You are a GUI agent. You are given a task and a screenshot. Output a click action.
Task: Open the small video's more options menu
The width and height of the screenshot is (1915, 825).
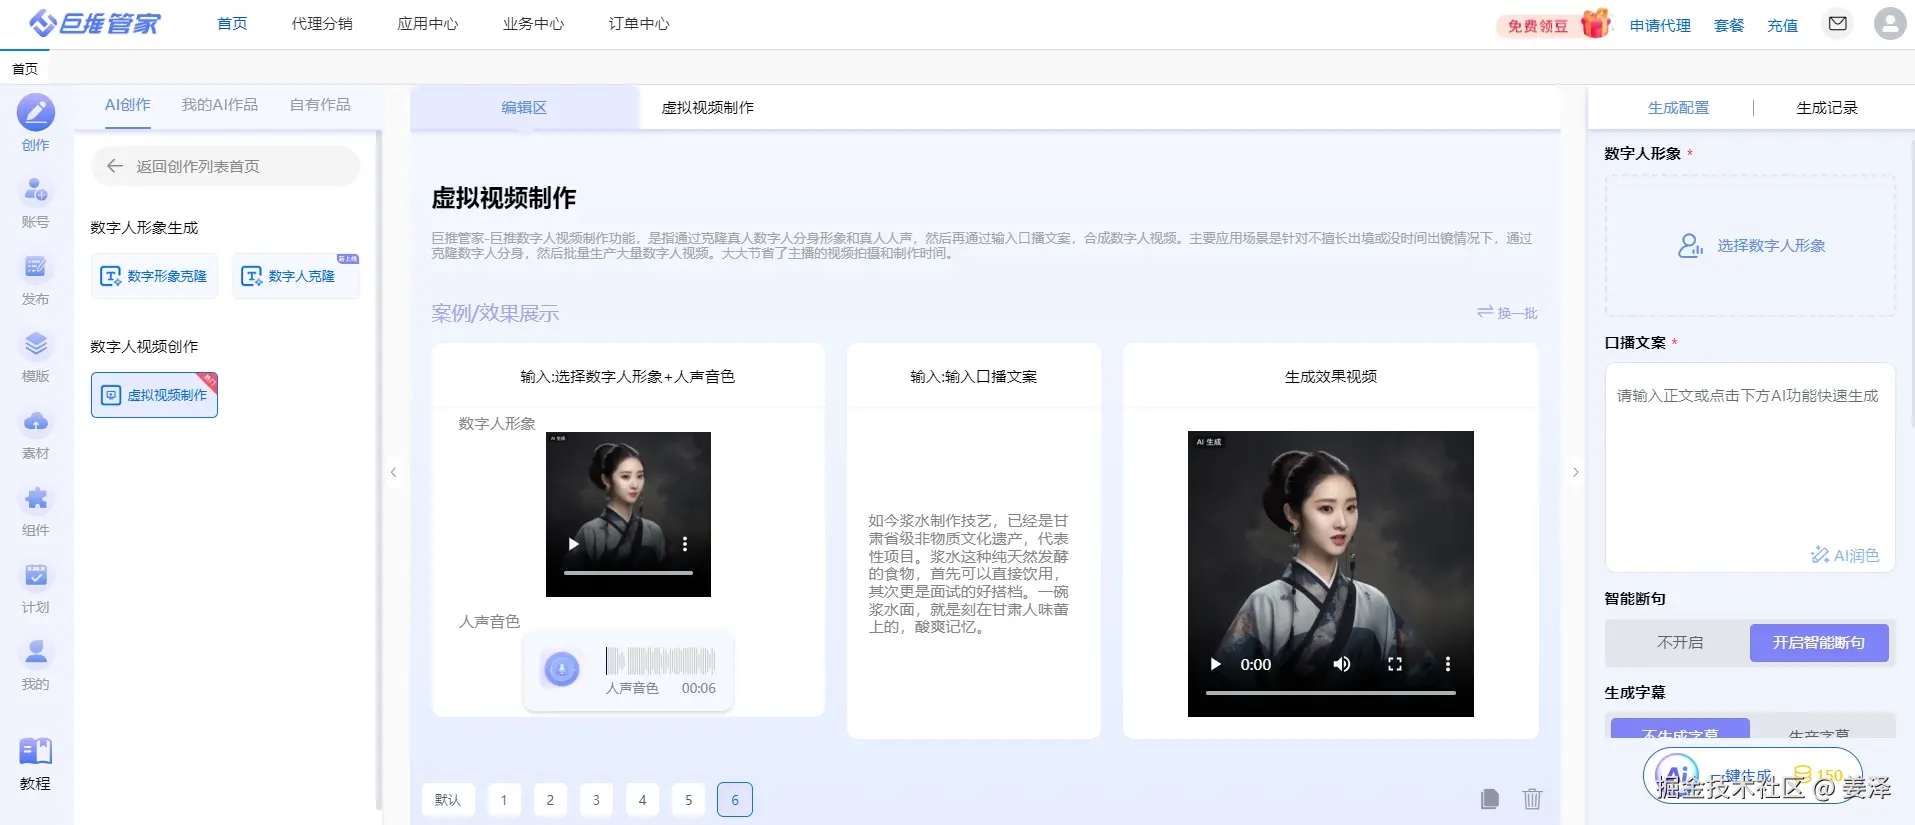click(685, 544)
